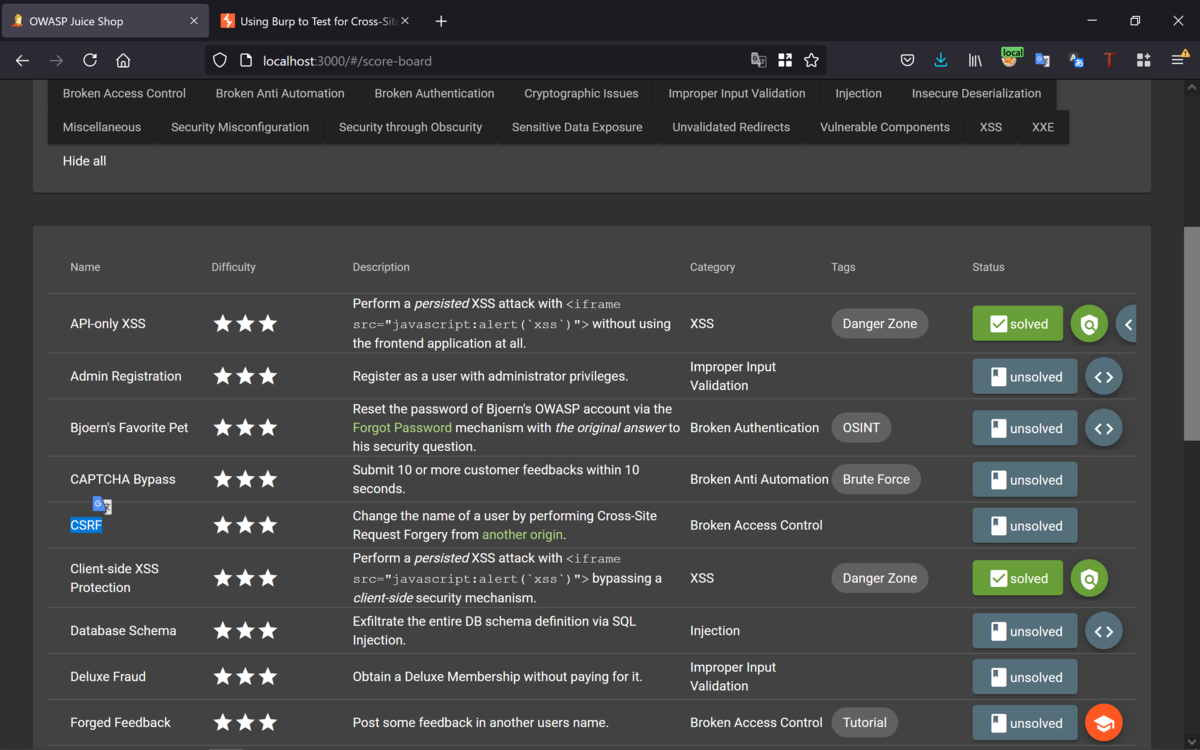Click the translate page icon in address bar
The width and height of the screenshot is (1200, 750).
[759, 60]
